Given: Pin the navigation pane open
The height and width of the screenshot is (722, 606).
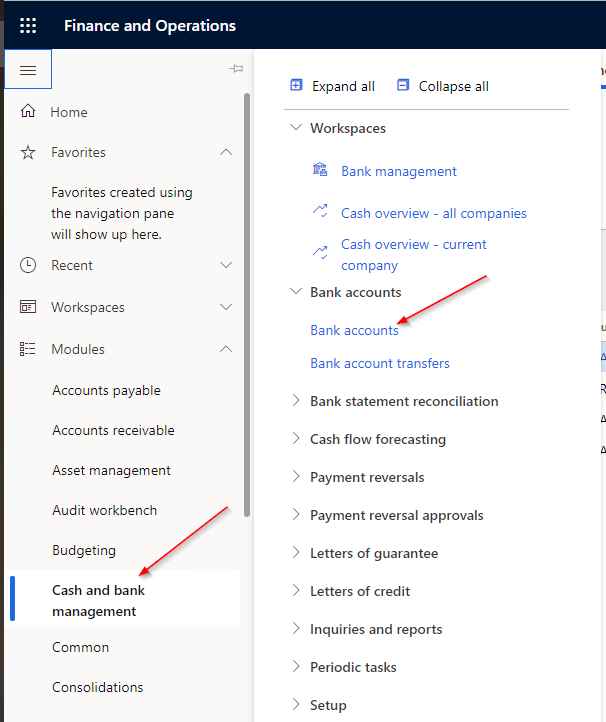Looking at the screenshot, I should (236, 69).
